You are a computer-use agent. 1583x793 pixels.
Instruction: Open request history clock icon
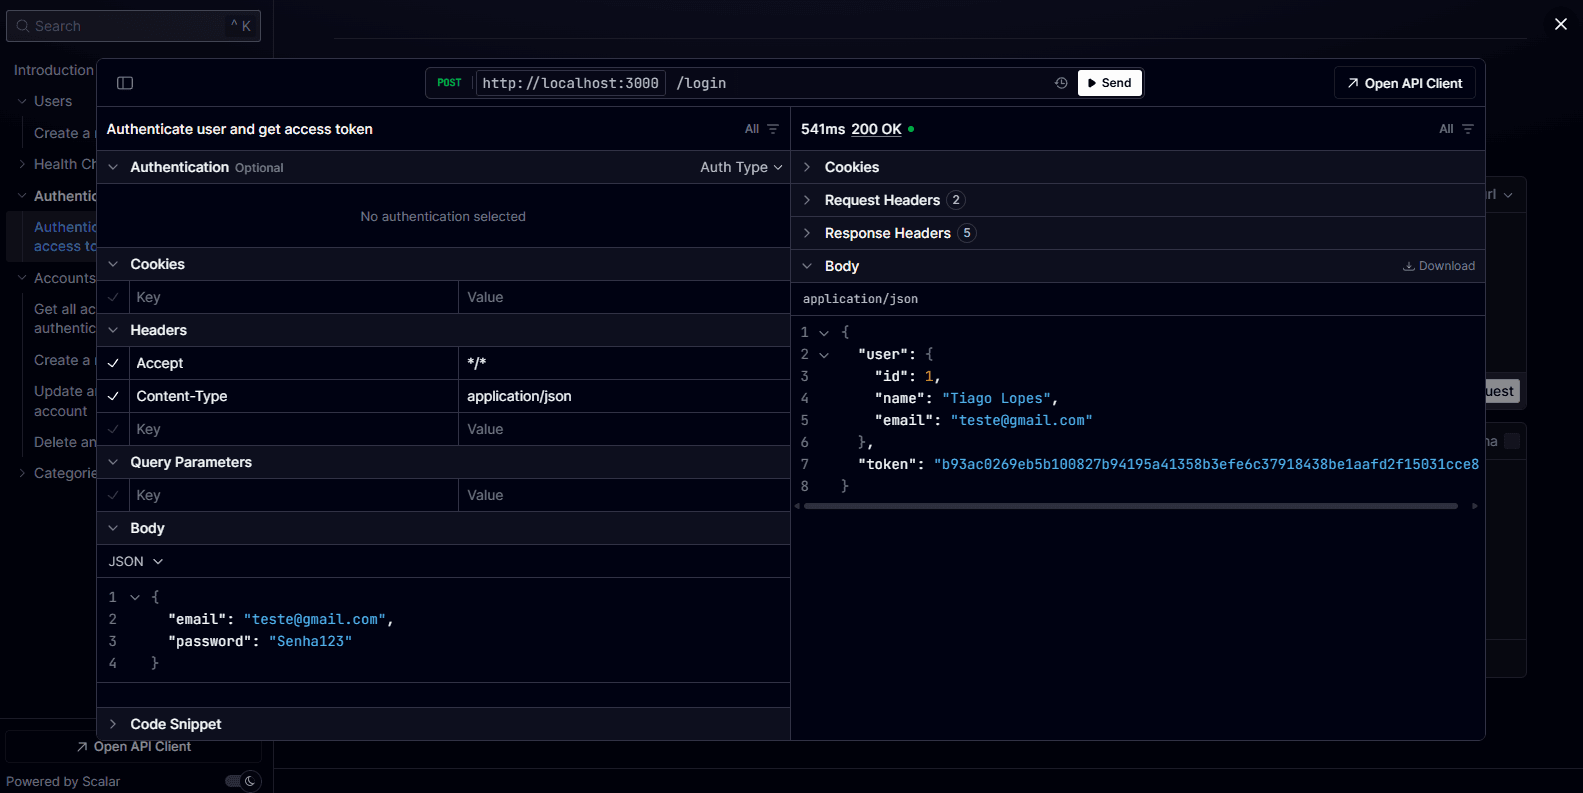(1061, 83)
